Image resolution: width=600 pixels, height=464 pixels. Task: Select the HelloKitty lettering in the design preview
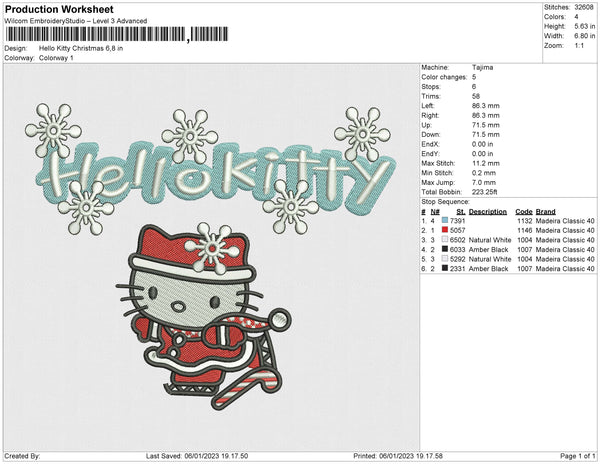pos(216,178)
